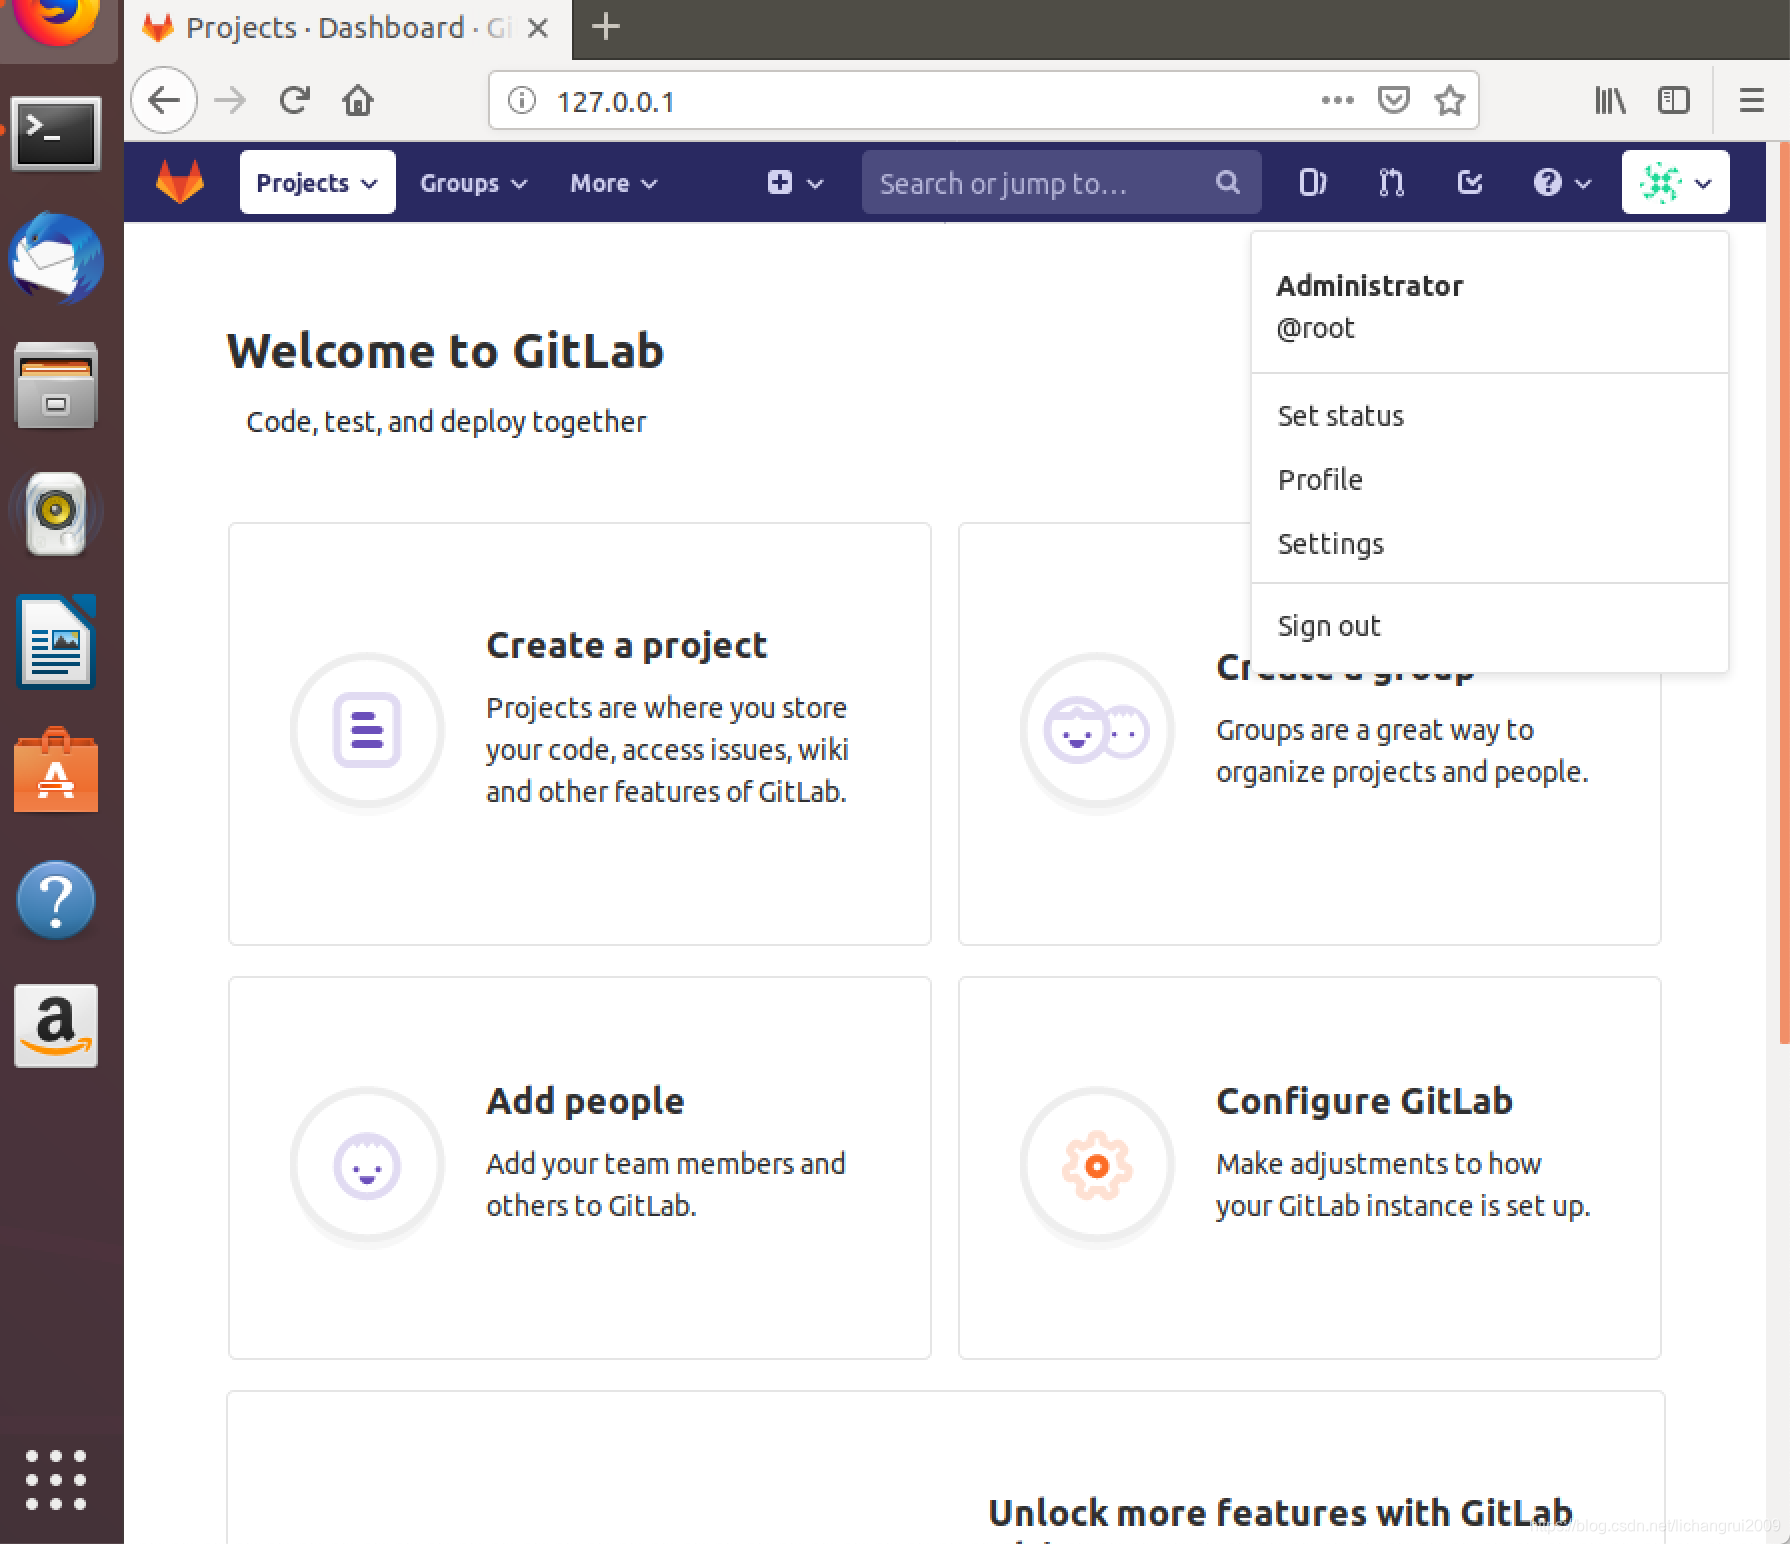Open Rhythmbox from the dock

[56, 512]
